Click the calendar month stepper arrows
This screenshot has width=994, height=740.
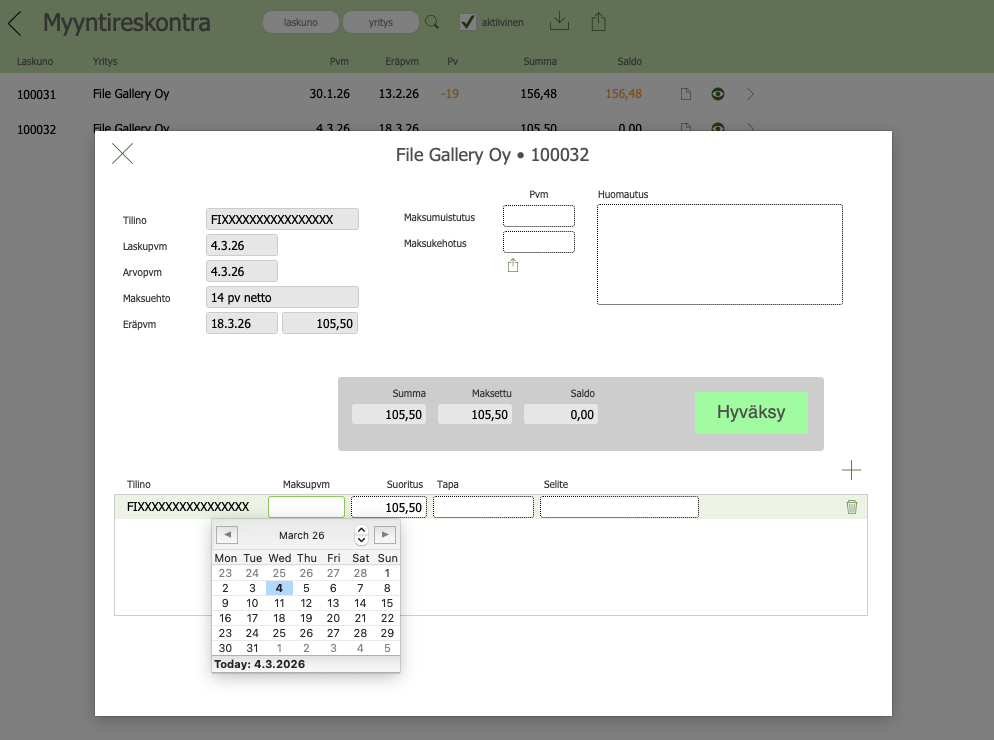[x=361, y=535]
